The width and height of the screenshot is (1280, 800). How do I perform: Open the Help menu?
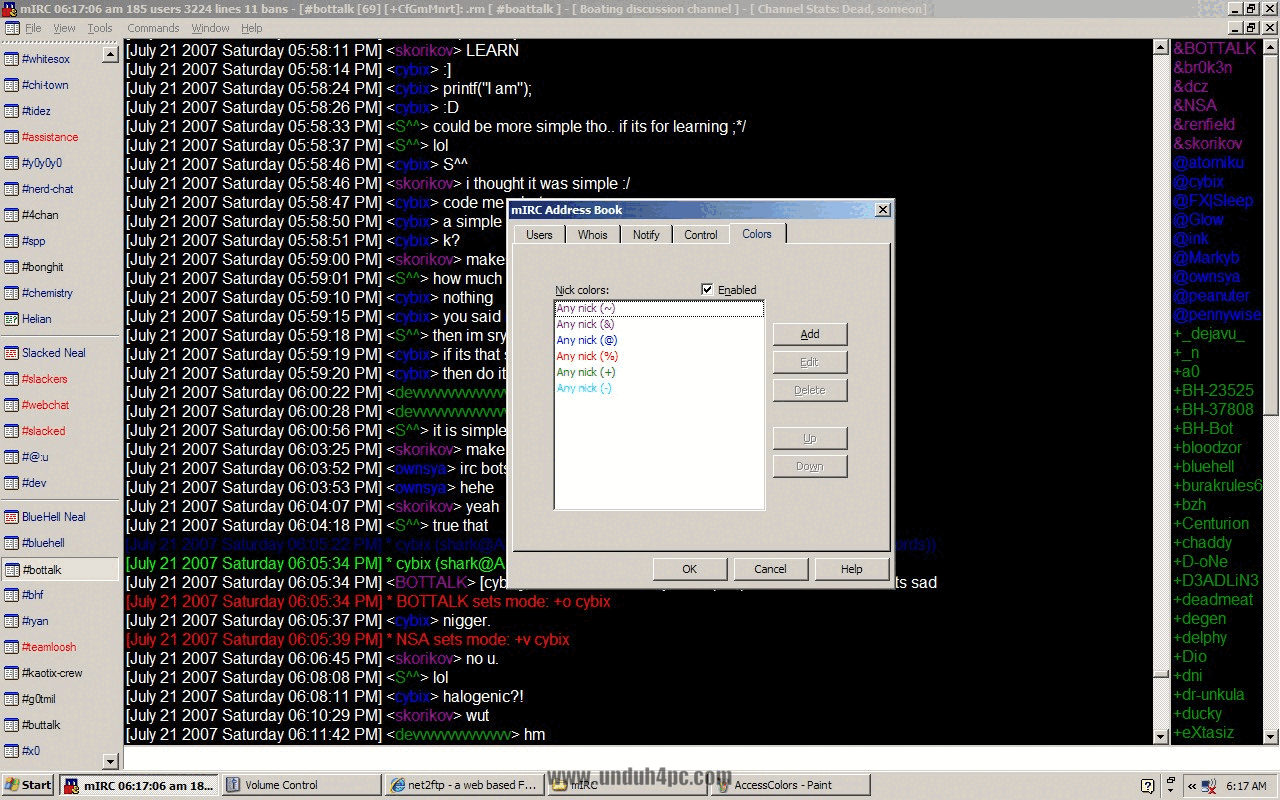pyautogui.click(x=252, y=28)
